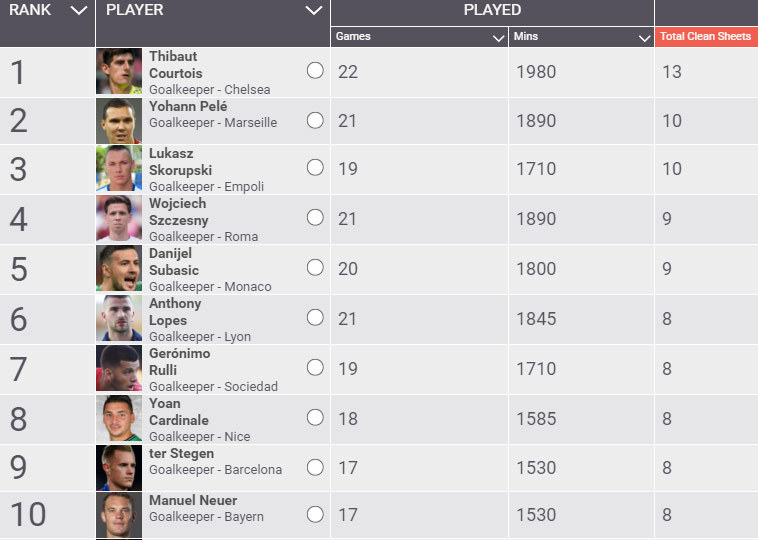Open Manuel Neuer player name link
The image size is (758, 540).
tap(193, 500)
